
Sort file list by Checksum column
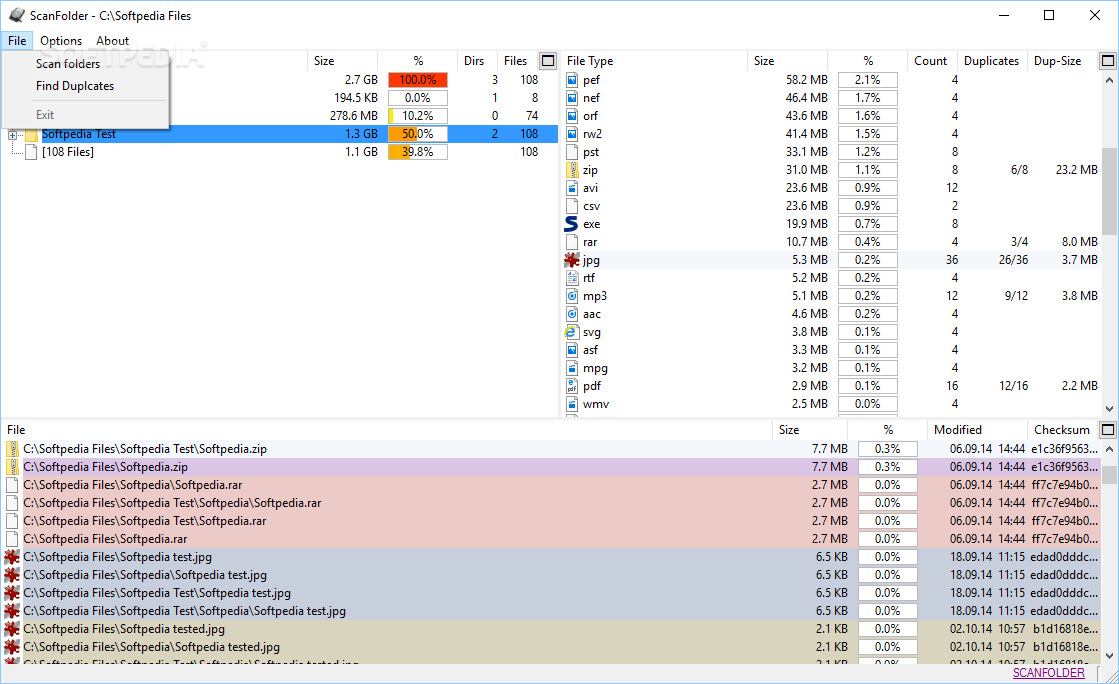[1062, 430]
